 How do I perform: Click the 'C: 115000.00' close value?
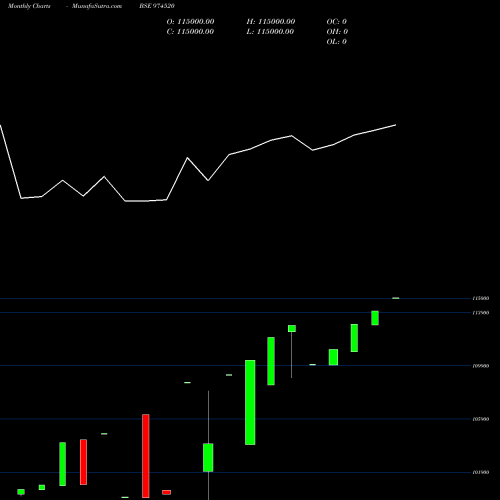pos(190,32)
